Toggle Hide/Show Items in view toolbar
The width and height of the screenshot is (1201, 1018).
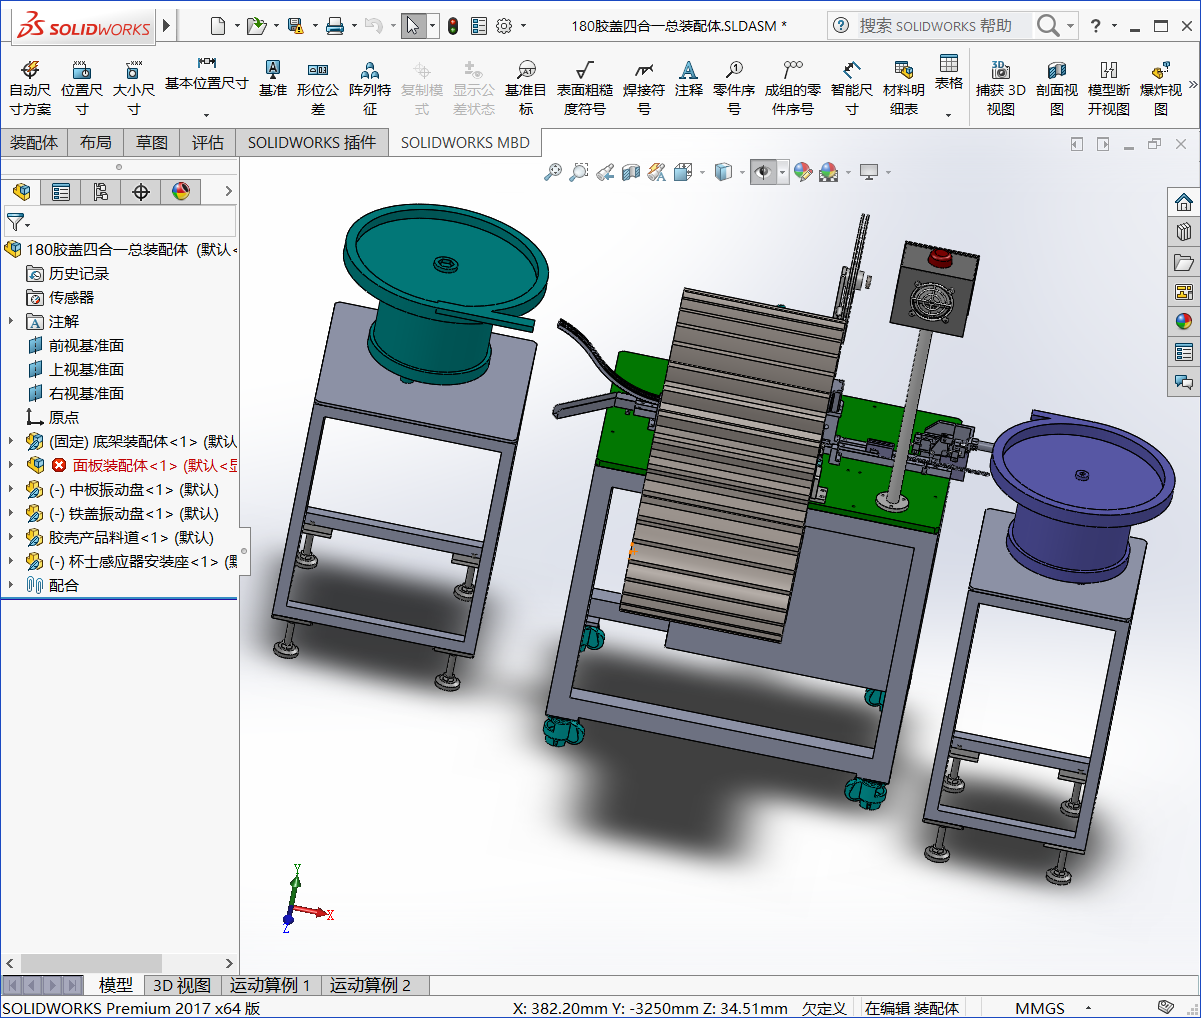click(763, 172)
